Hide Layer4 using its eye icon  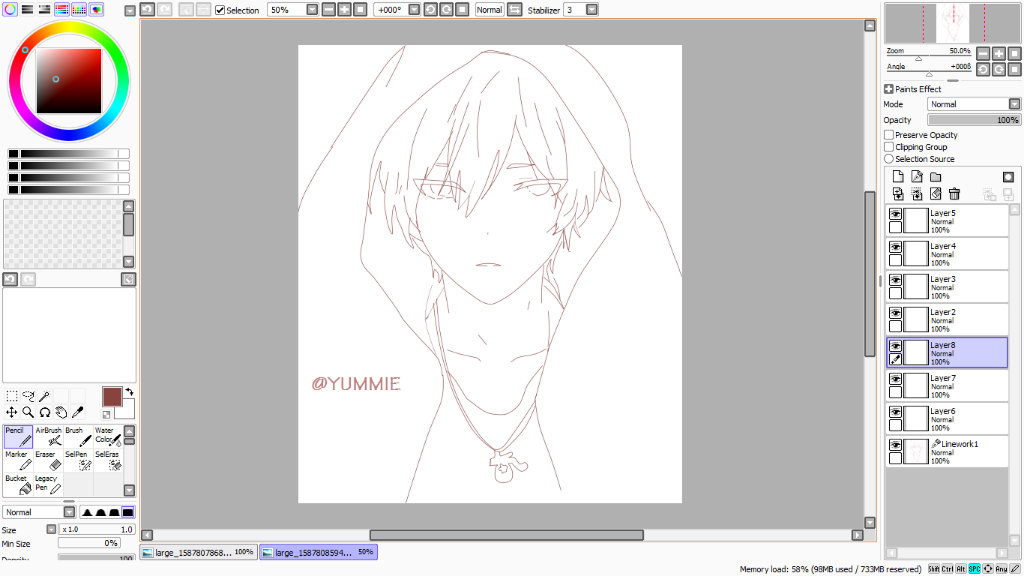point(895,247)
